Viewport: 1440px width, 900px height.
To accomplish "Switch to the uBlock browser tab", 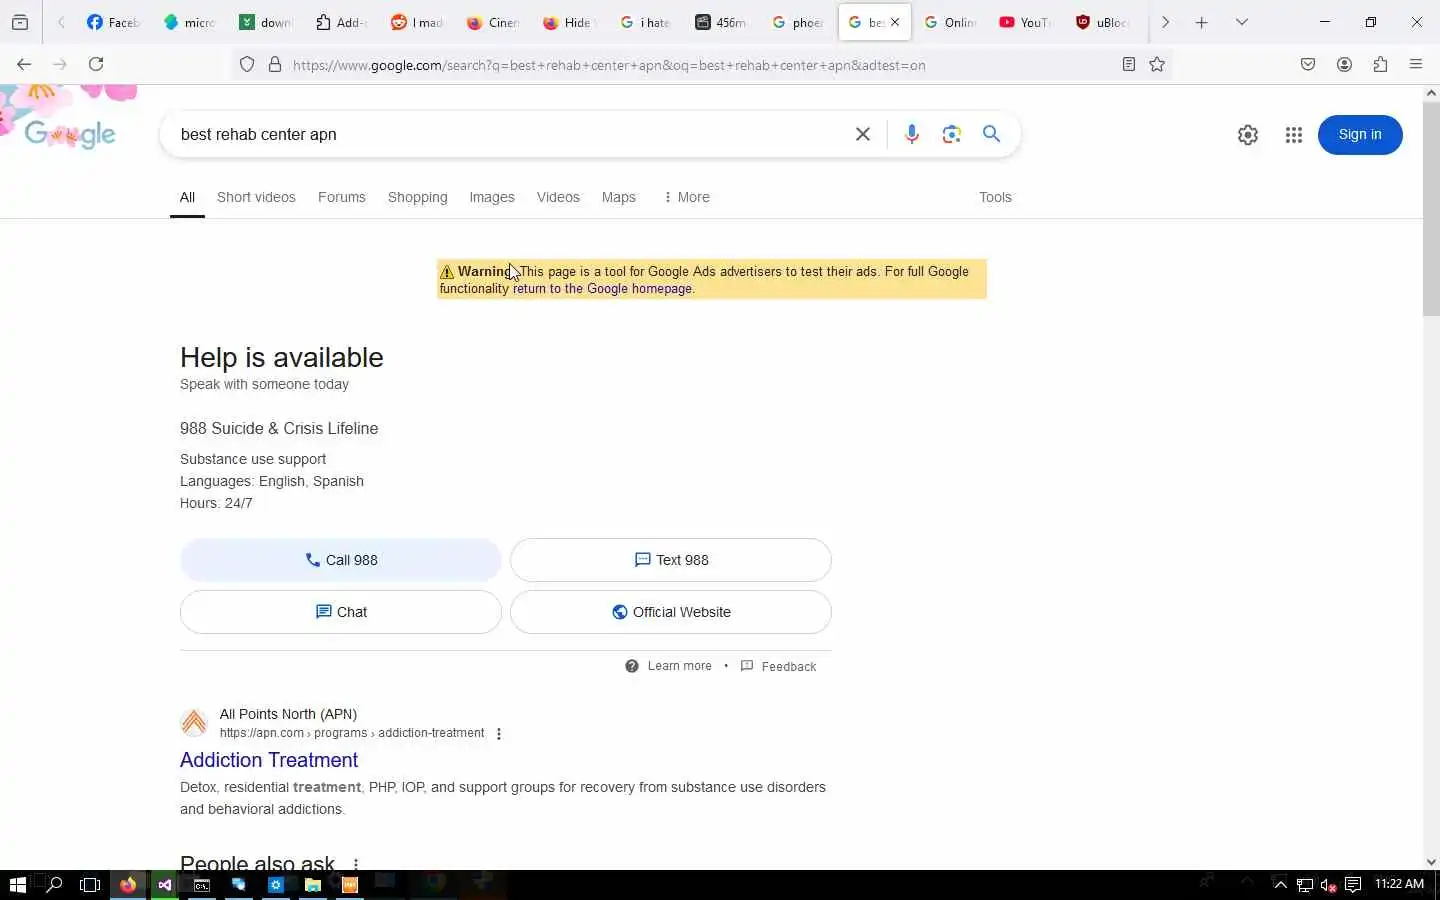I will click(x=1102, y=22).
